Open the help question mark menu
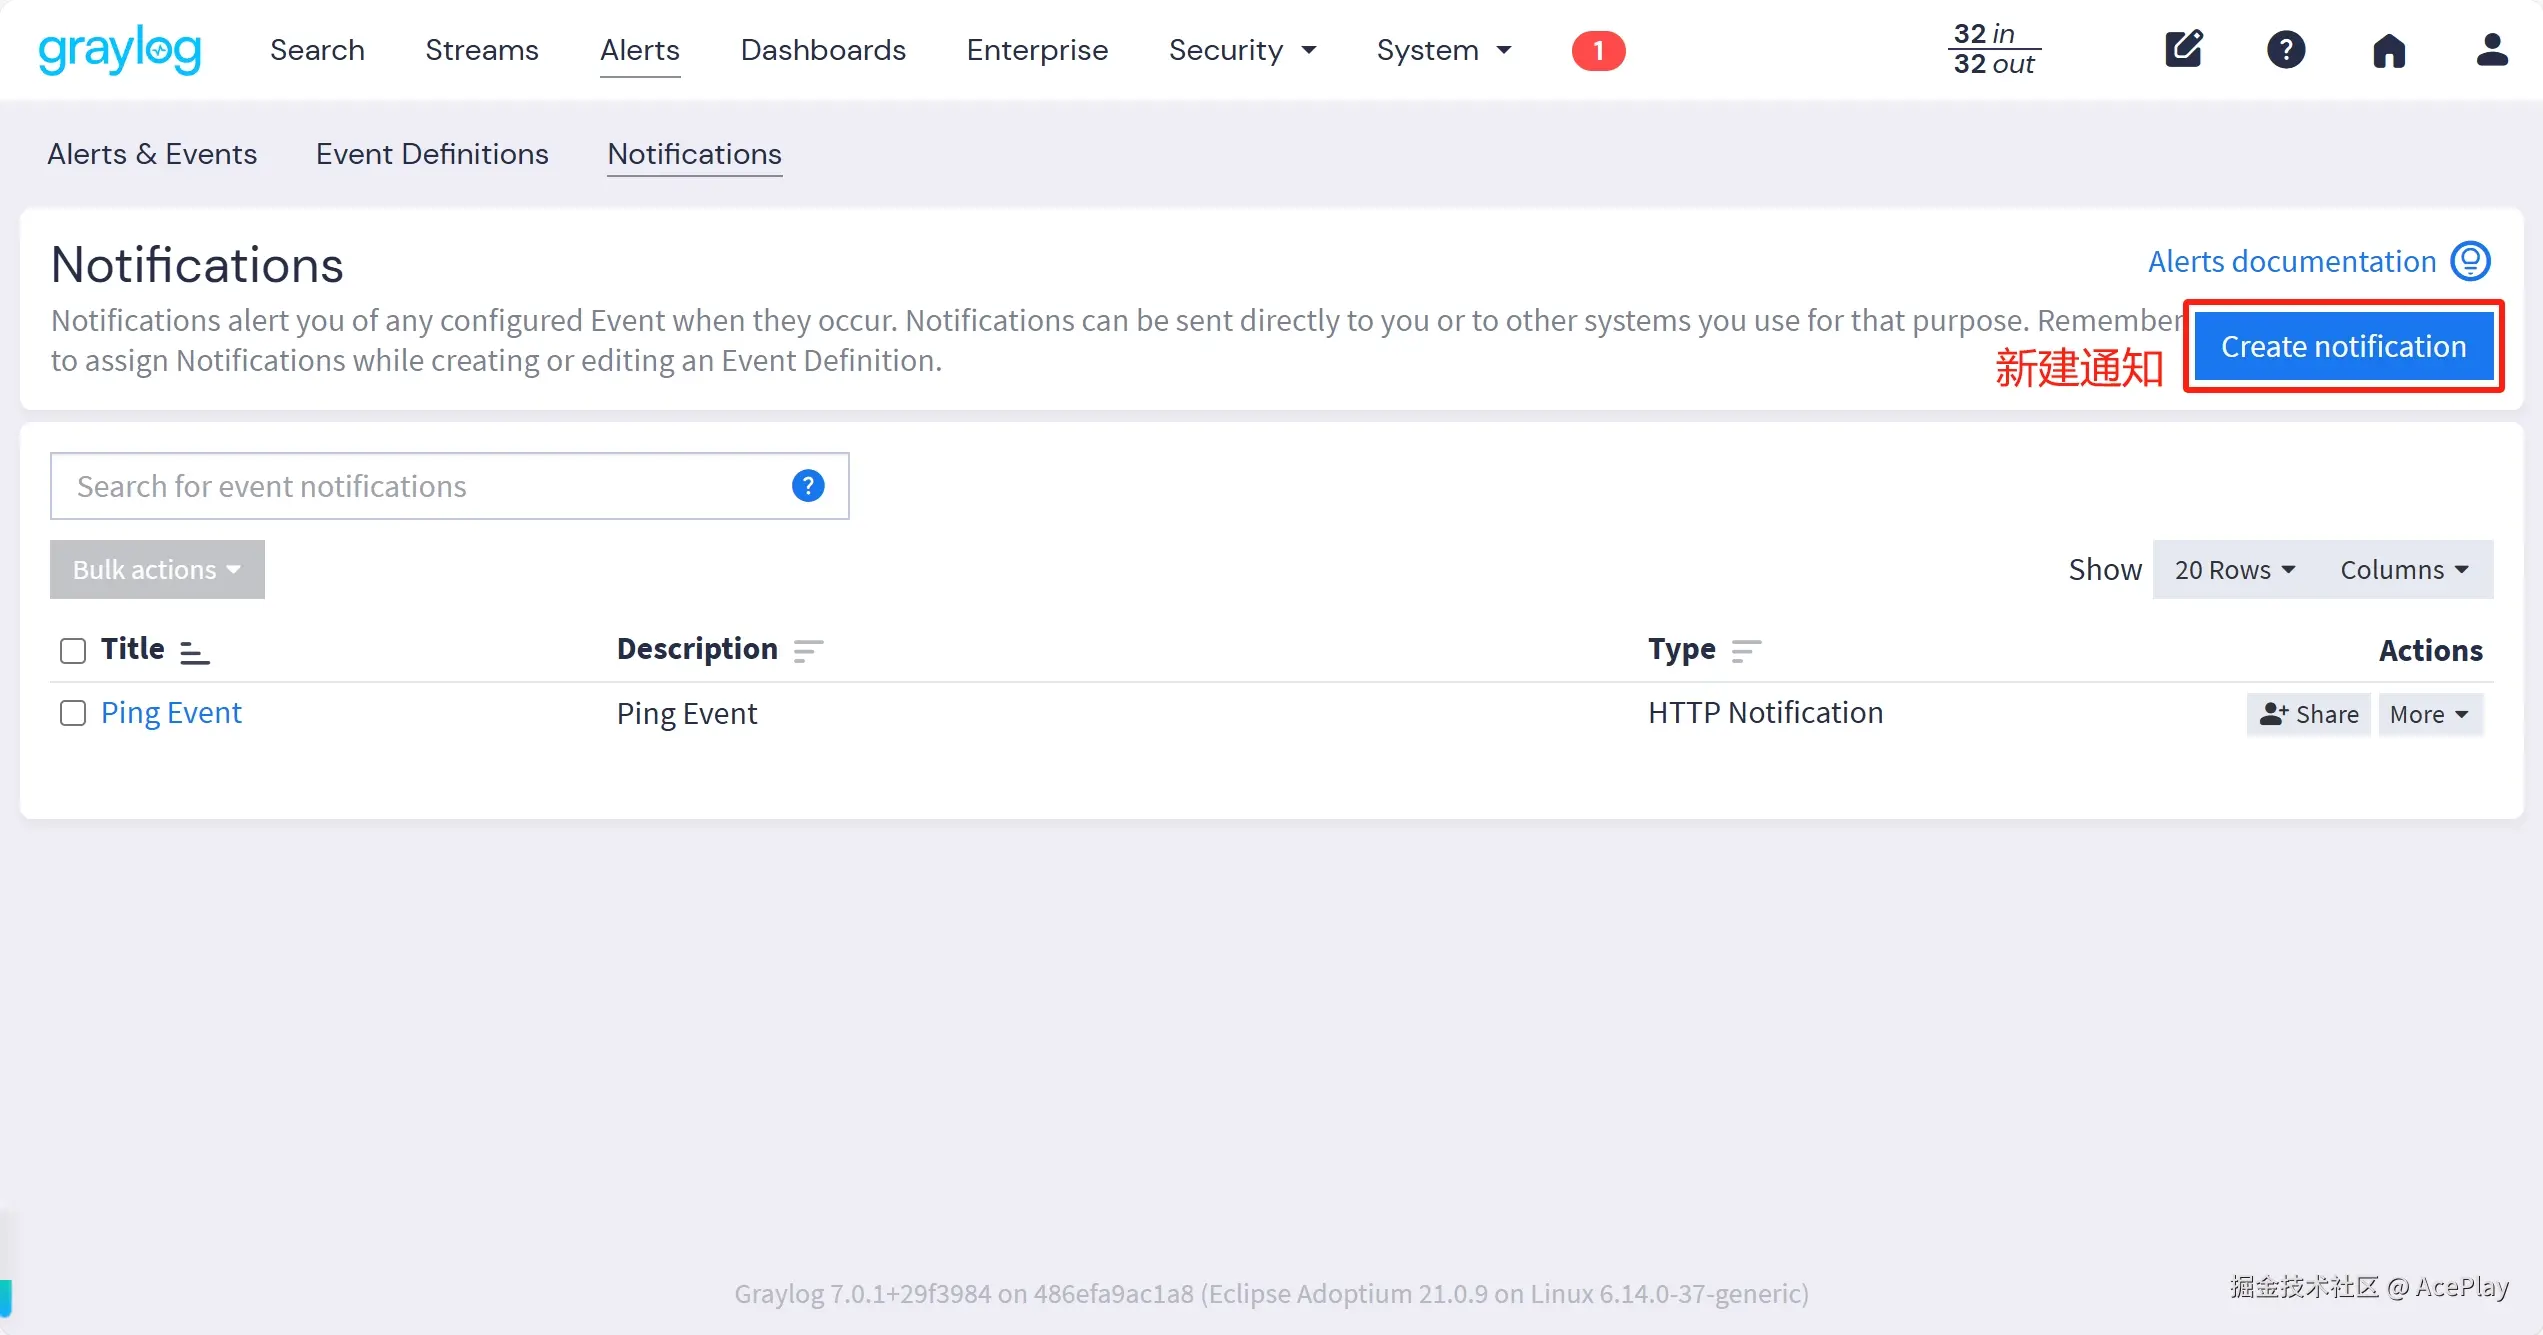The image size is (2543, 1335). click(x=2286, y=49)
